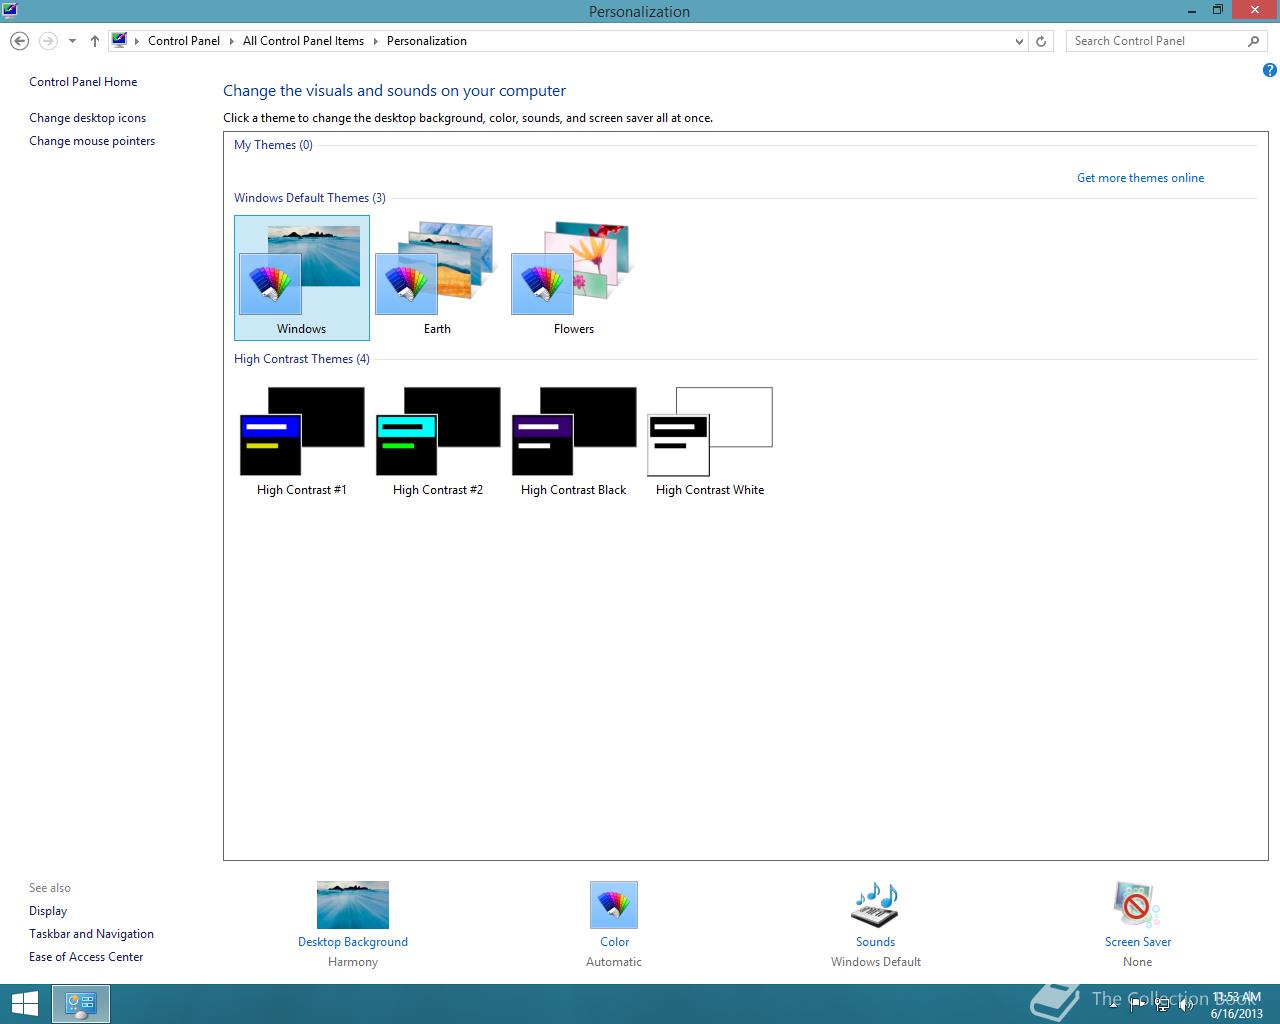The image size is (1280, 1024).
Task: Open Control Panel Home link
Action: (x=83, y=82)
